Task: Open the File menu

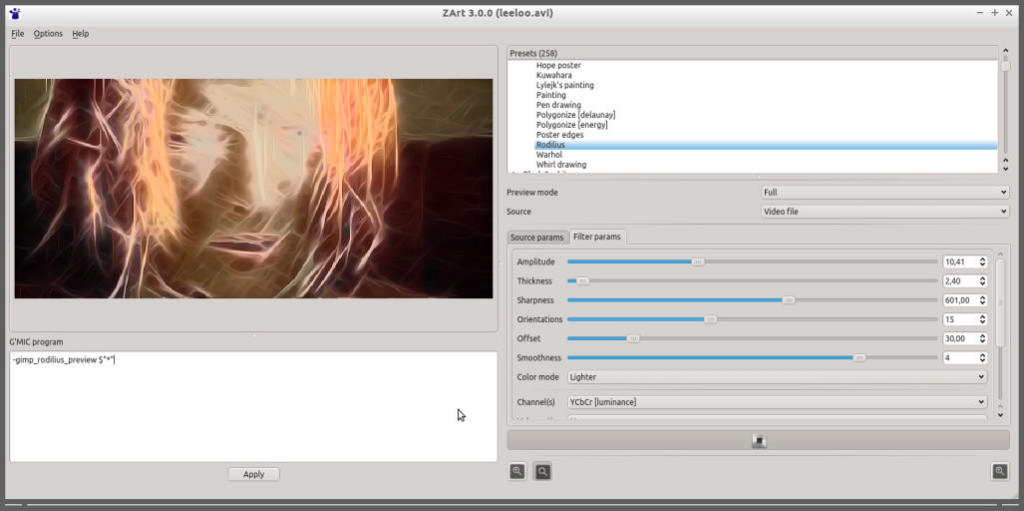Action: pos(18,34)
